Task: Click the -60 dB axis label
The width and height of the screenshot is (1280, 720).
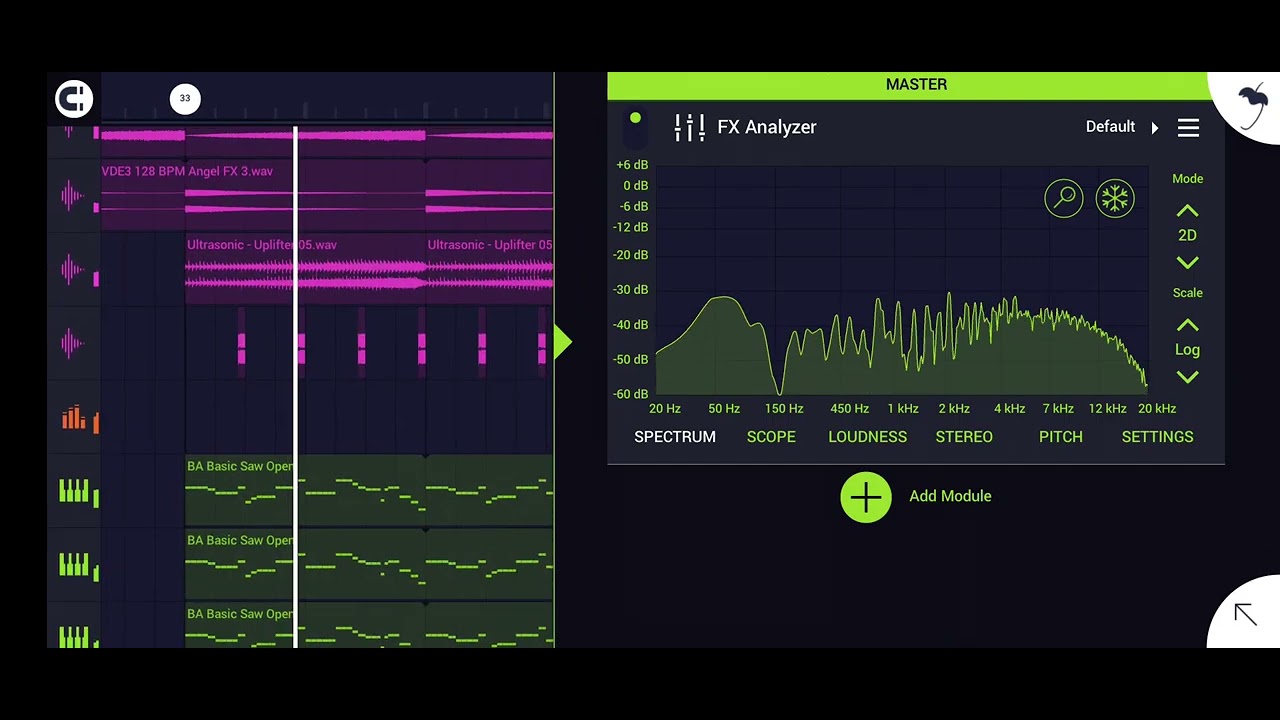Action: tap(630, 394)
